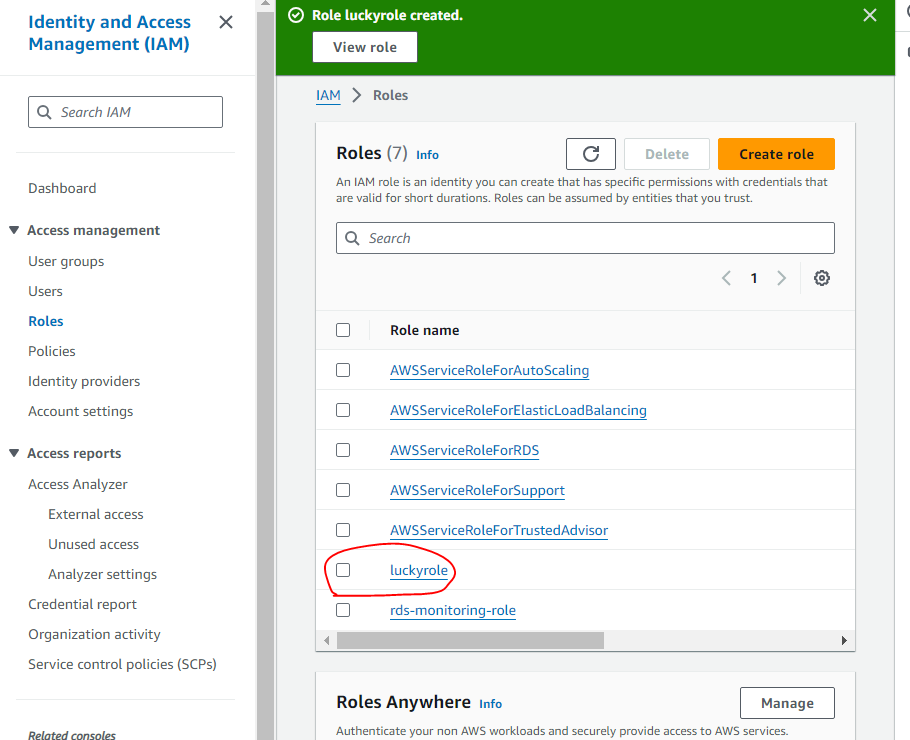Viewport: 910px width, 740px height.
Task: Go to next page of roles
Action: (x=781, y=278)
